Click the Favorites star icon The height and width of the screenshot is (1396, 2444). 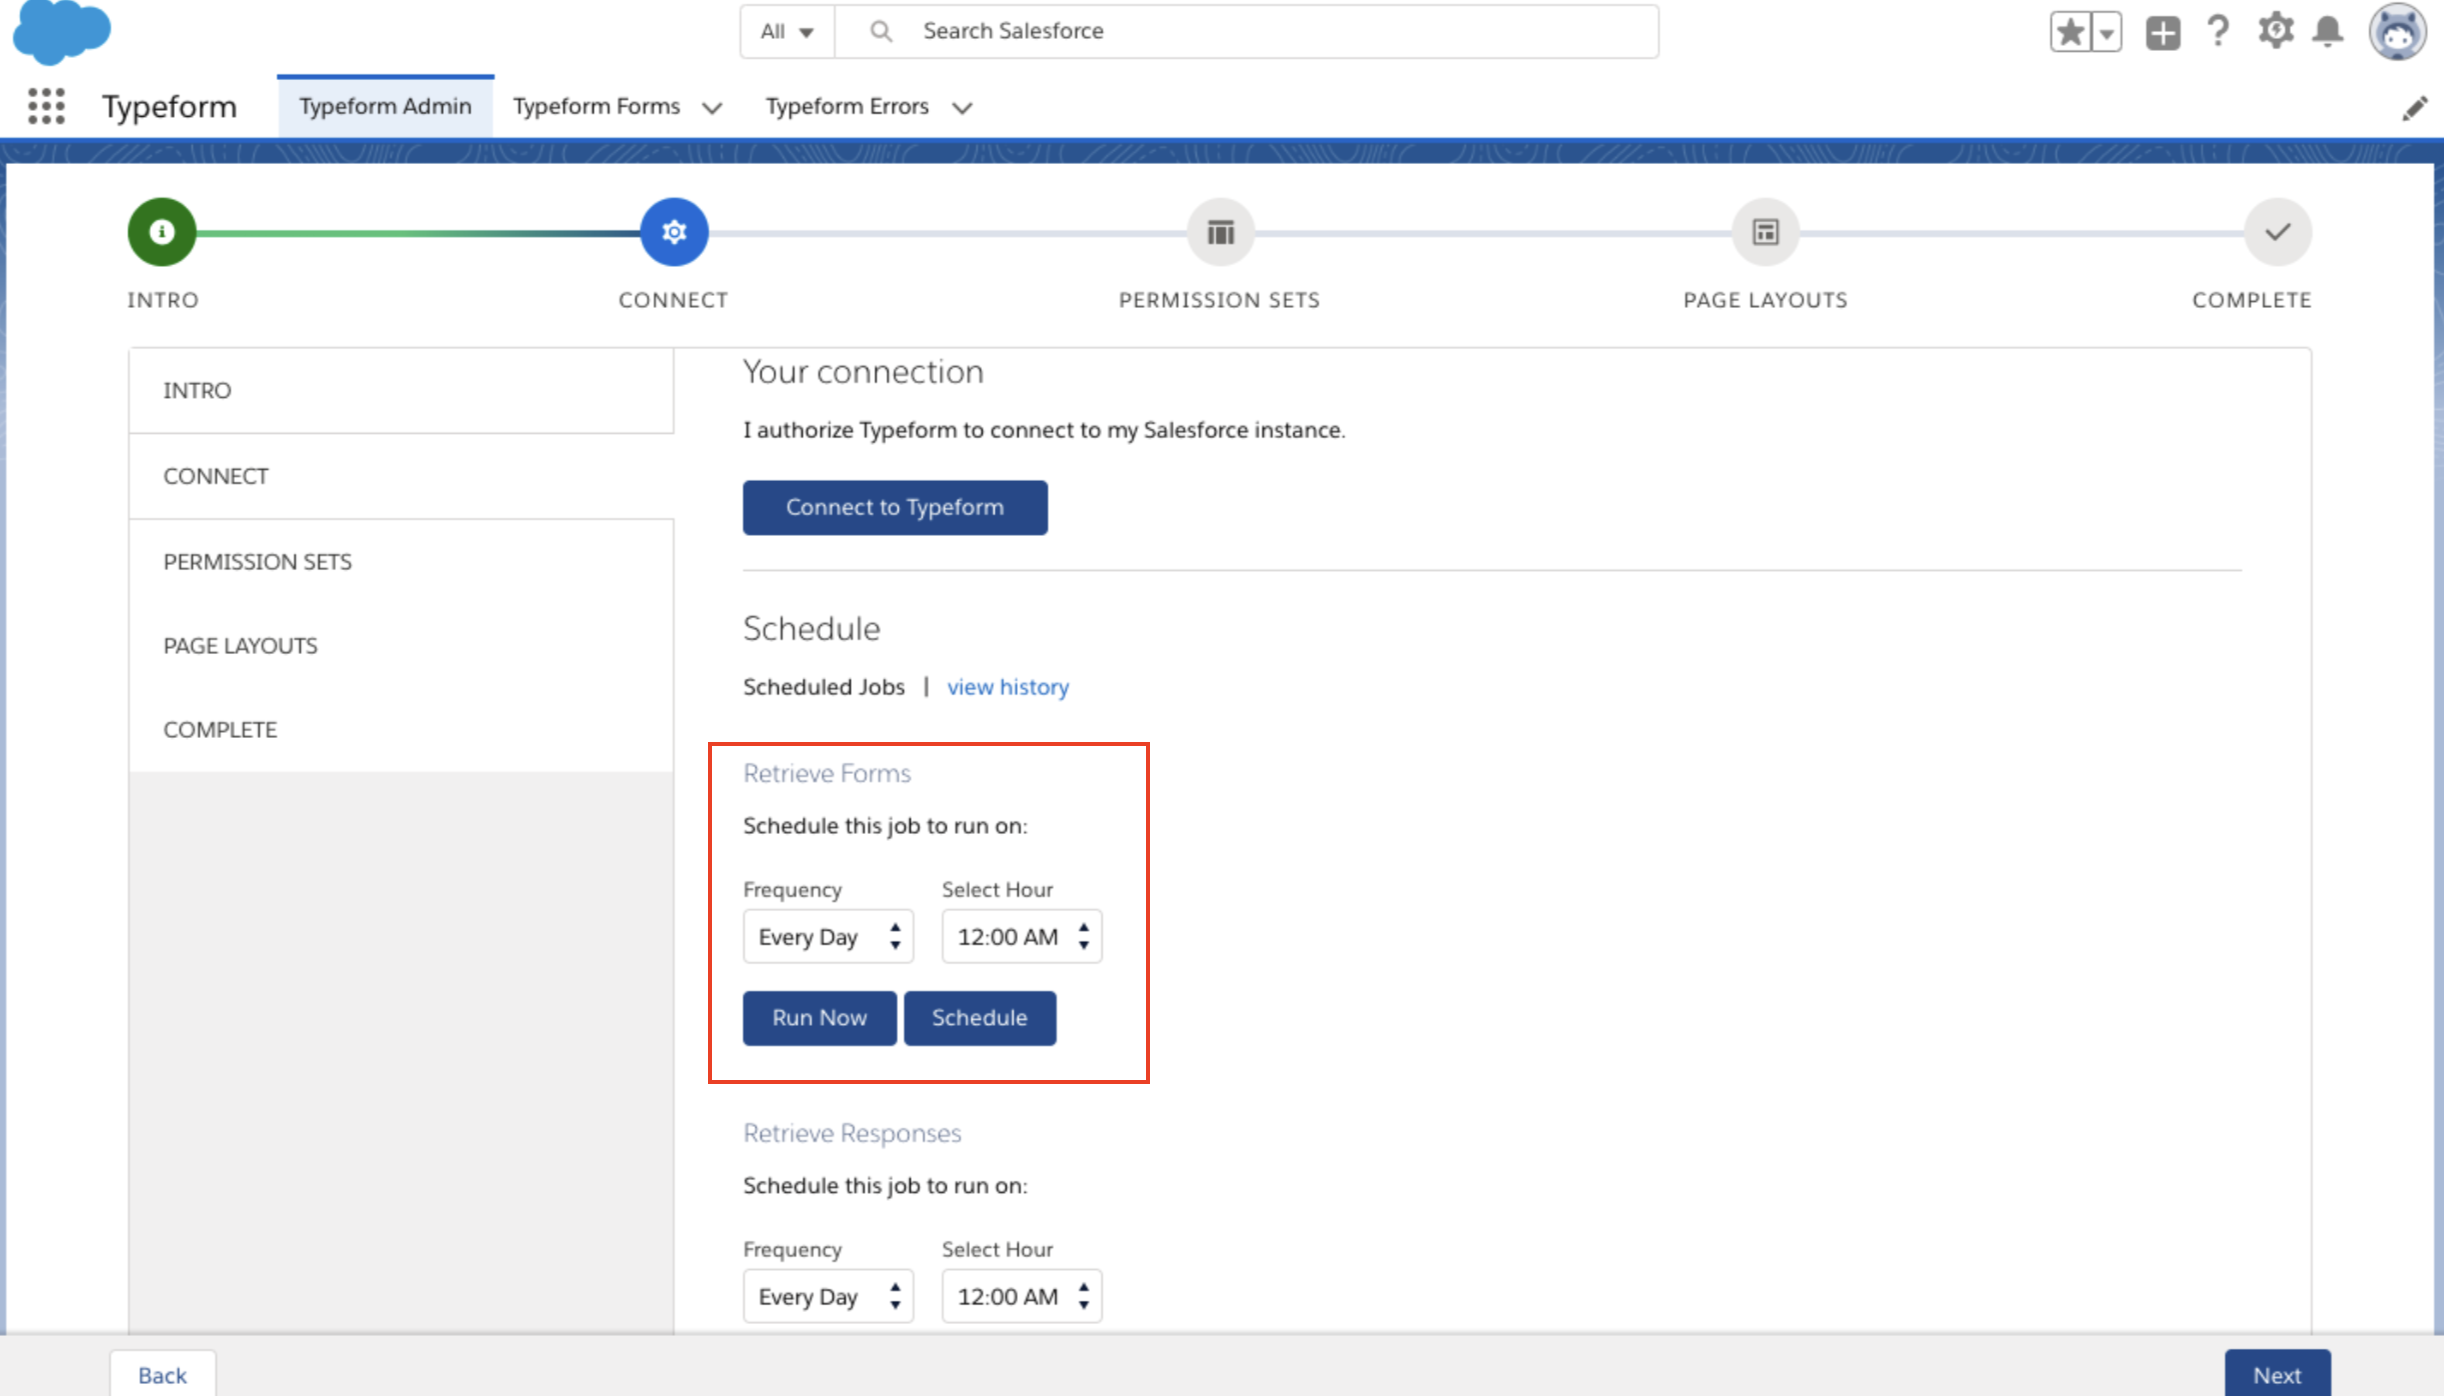tap(2070, 32)
